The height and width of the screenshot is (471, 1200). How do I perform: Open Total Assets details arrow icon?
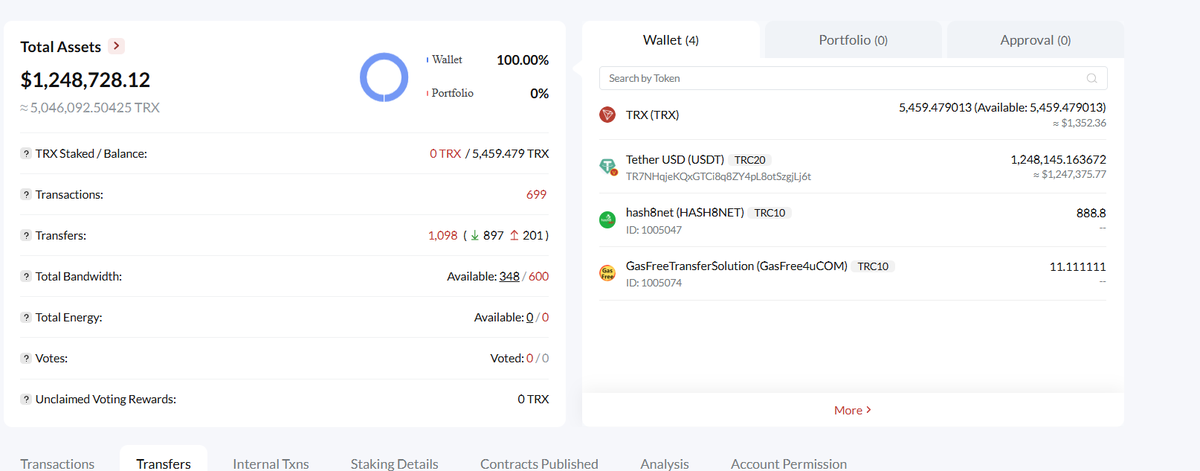pos(117,46)
